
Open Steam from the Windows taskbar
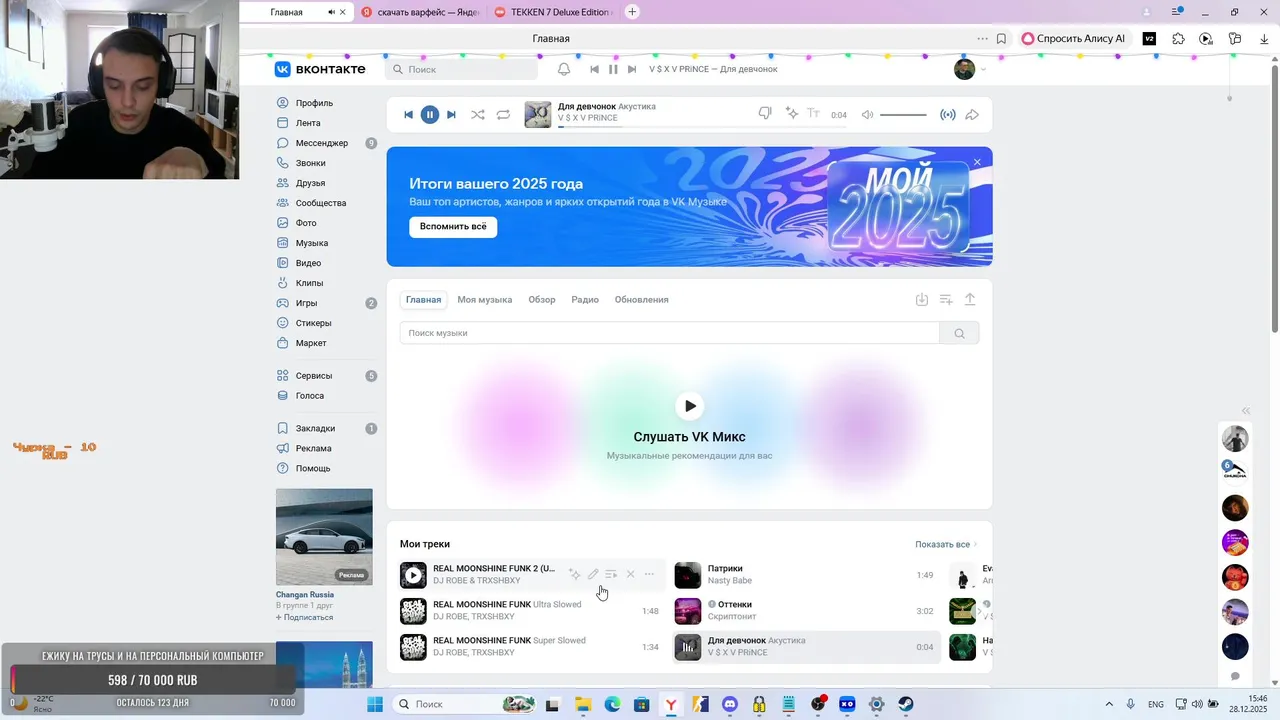905,704
